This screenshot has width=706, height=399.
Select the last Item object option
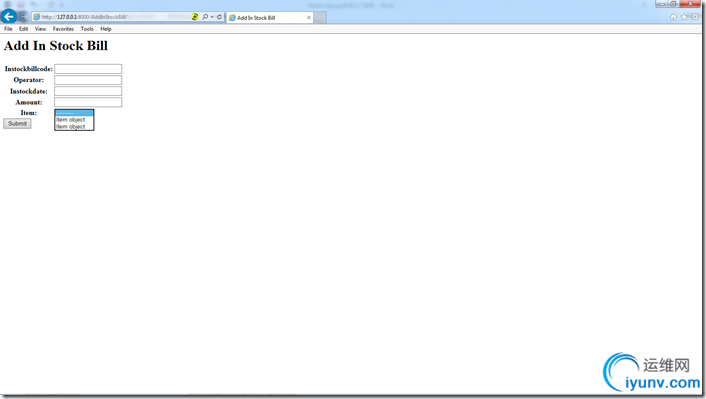[x=74, y=127]
